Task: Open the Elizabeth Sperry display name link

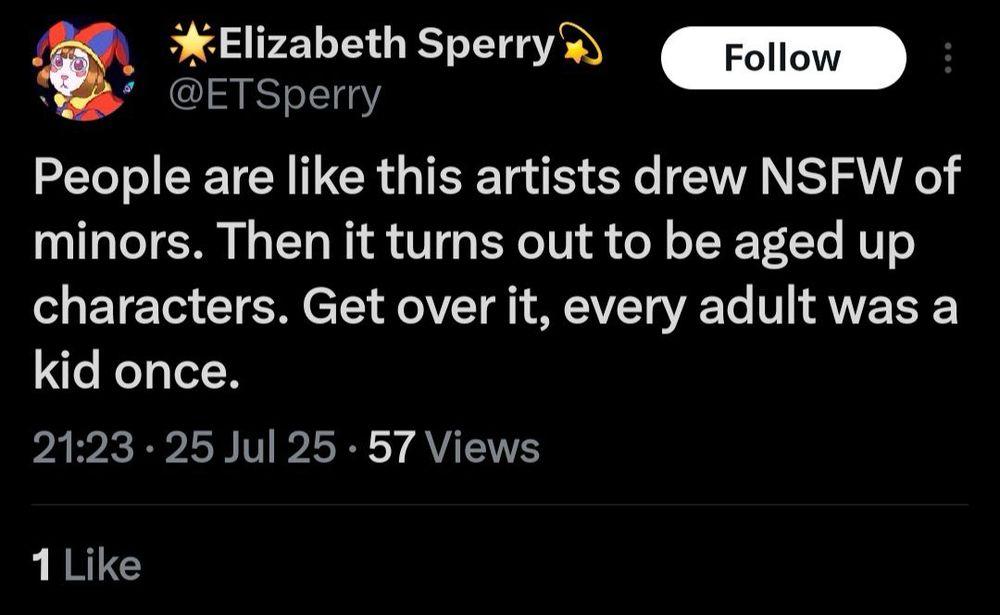Action: (x=381, y=45)
